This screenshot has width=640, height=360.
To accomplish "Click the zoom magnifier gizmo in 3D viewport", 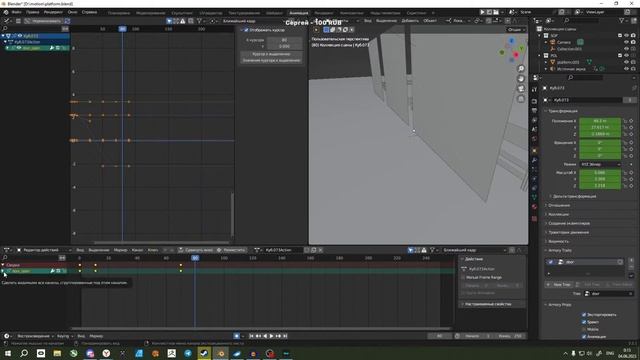I will [x=521, y=69].
